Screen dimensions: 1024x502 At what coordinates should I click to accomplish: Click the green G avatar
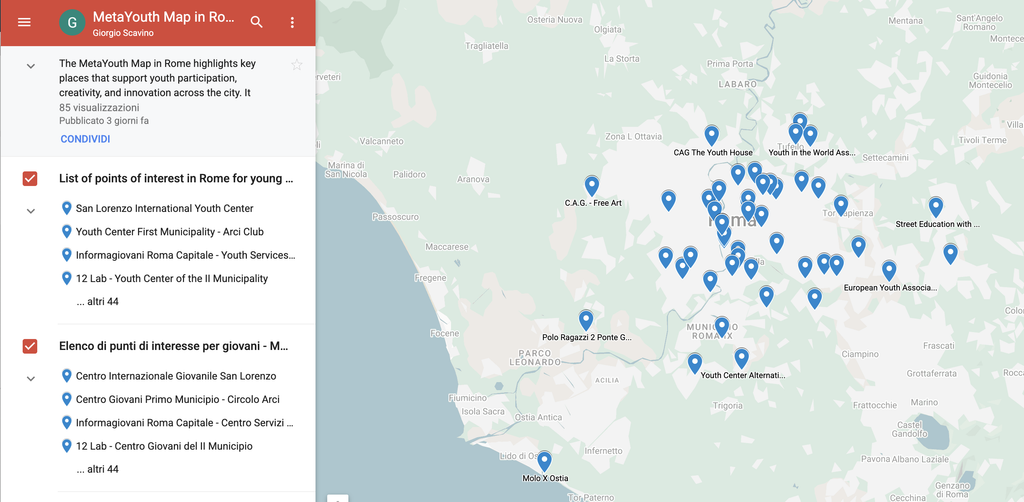coord(72,23)
